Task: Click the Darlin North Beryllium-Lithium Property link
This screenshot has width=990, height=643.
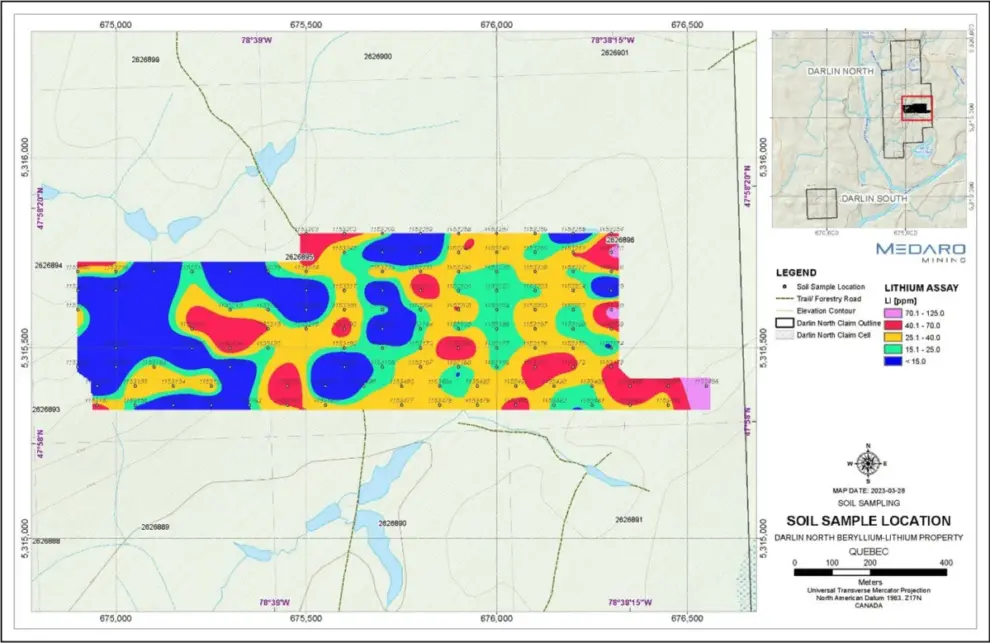Action: (868, 537)
